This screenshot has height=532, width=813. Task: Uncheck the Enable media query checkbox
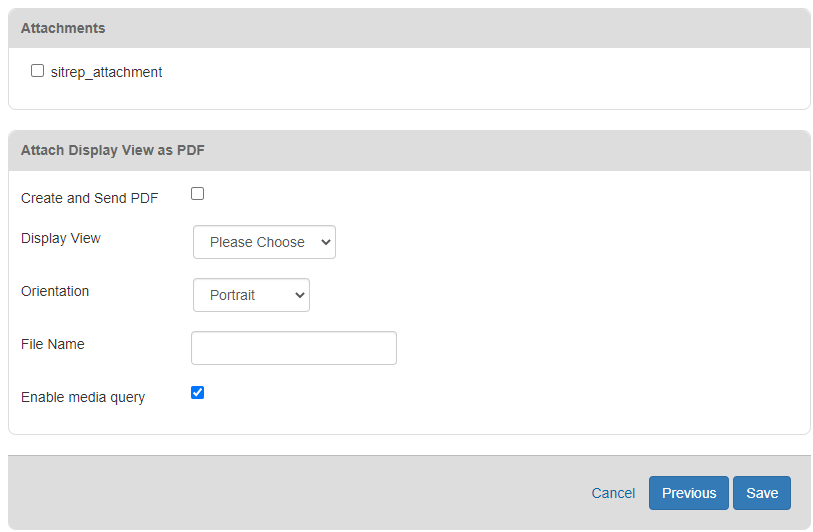point(197,393)
